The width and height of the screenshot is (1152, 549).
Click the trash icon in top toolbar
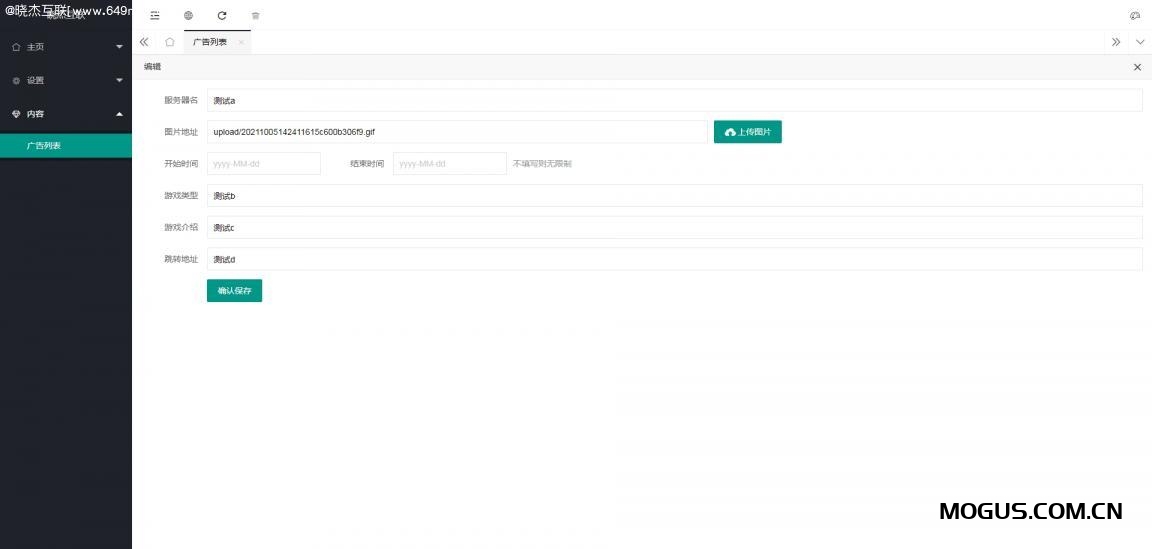[255, 15]
